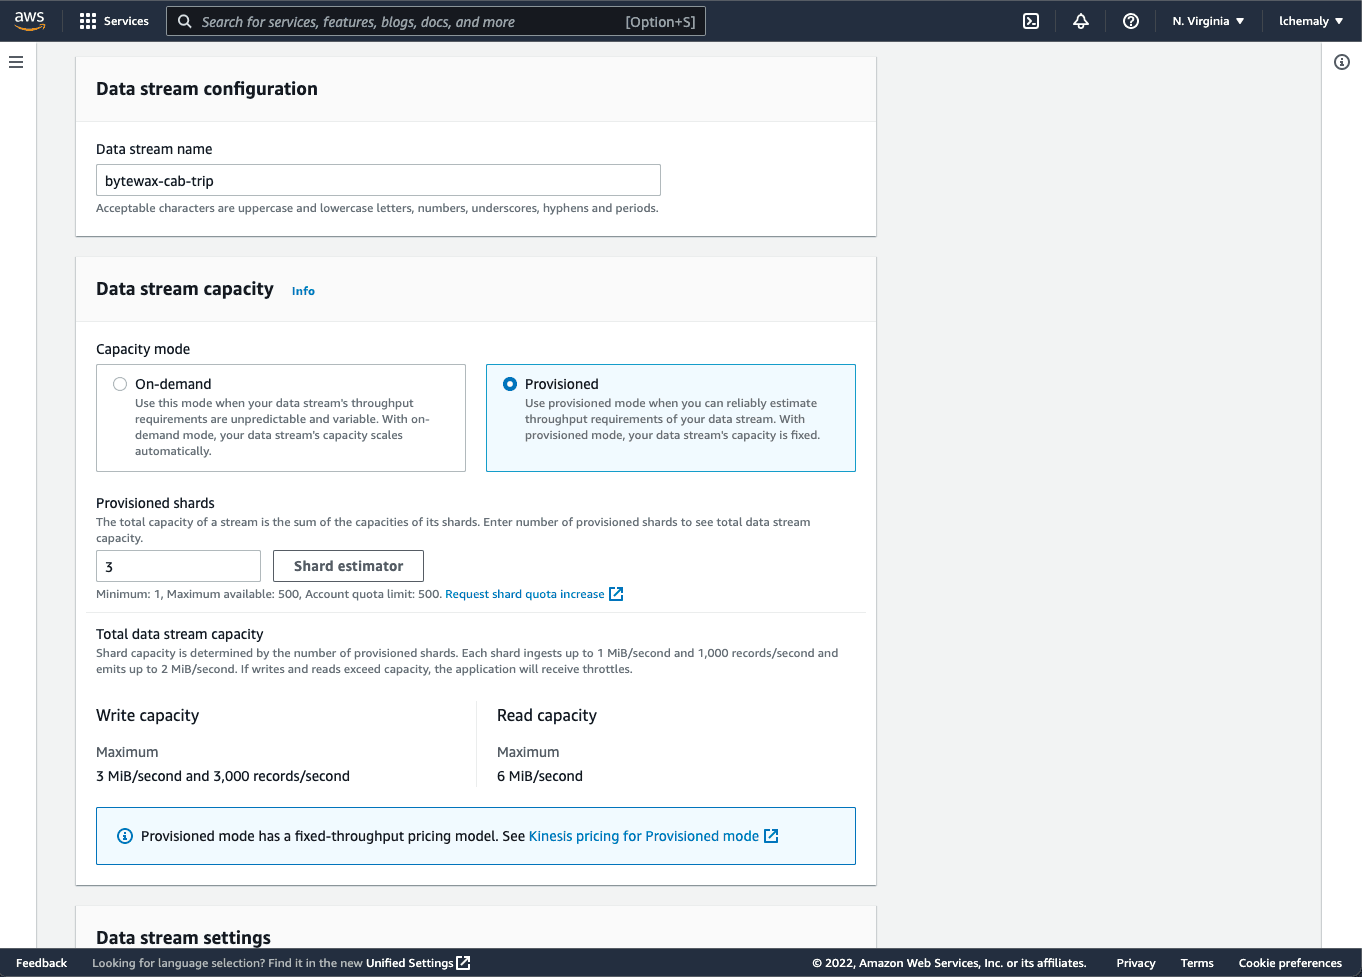Click the '6 MiB/second' read capacity value
The height and width of the screenshot is (977, 1362).
point(540,776)
